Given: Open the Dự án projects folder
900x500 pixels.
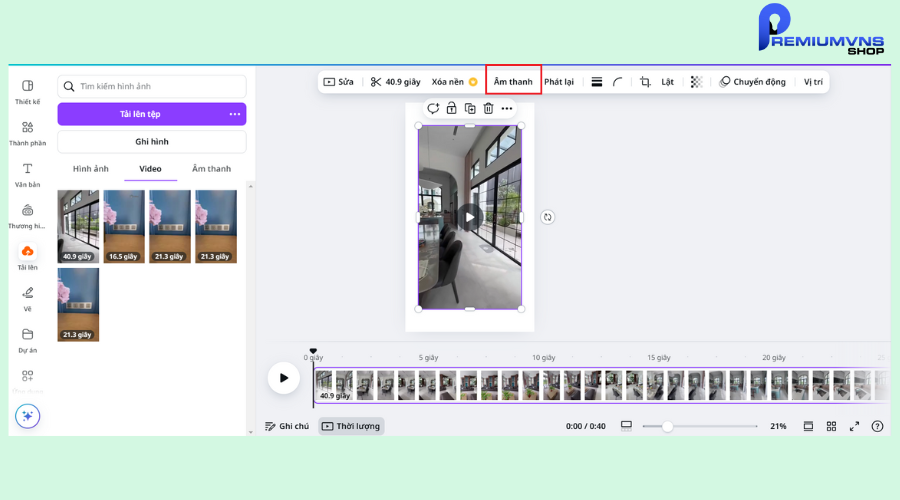Looking at the screenshot, I should tap(27, 340).
